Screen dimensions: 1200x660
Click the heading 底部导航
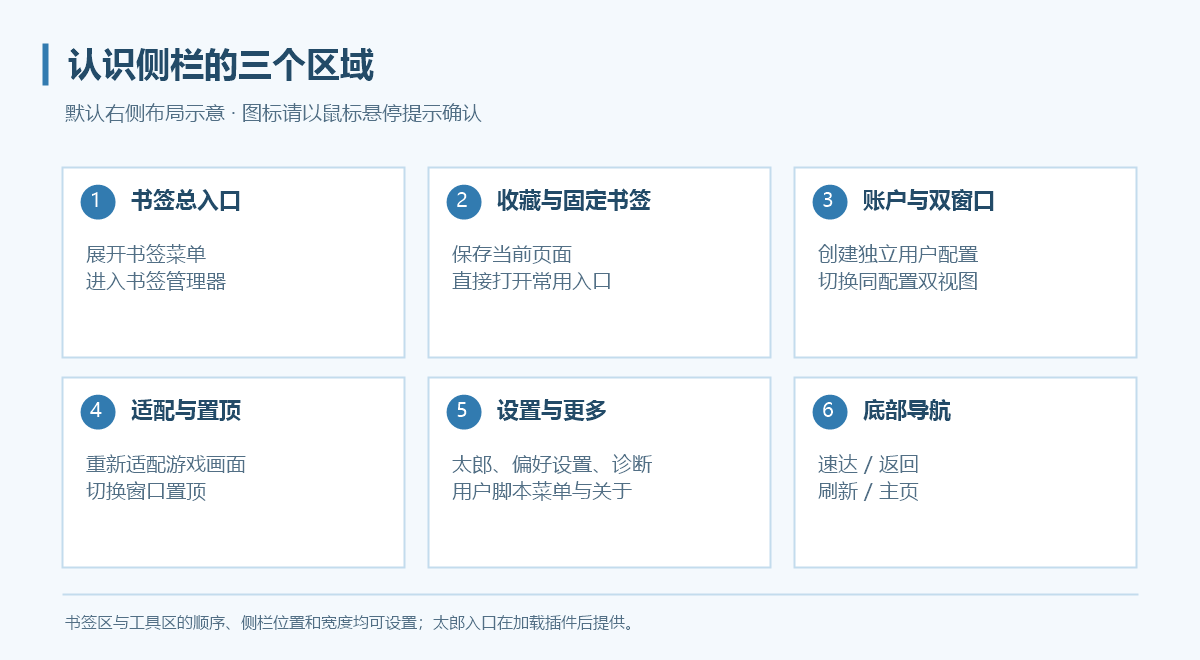(907, 411)
